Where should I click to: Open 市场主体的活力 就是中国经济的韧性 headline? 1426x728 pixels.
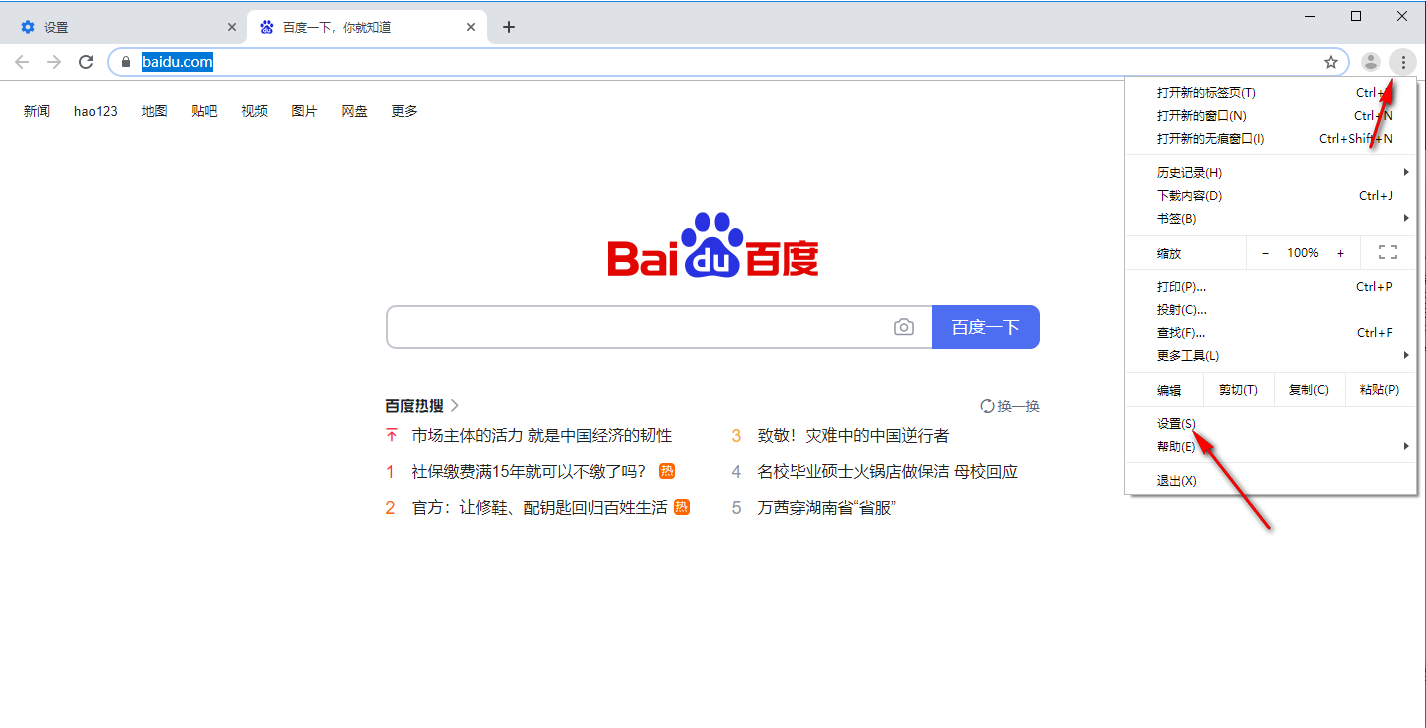click(x=542, y=436)
